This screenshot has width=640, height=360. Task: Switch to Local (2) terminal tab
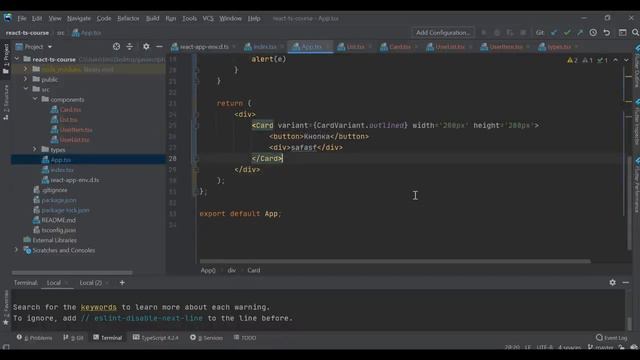(91, 282)
